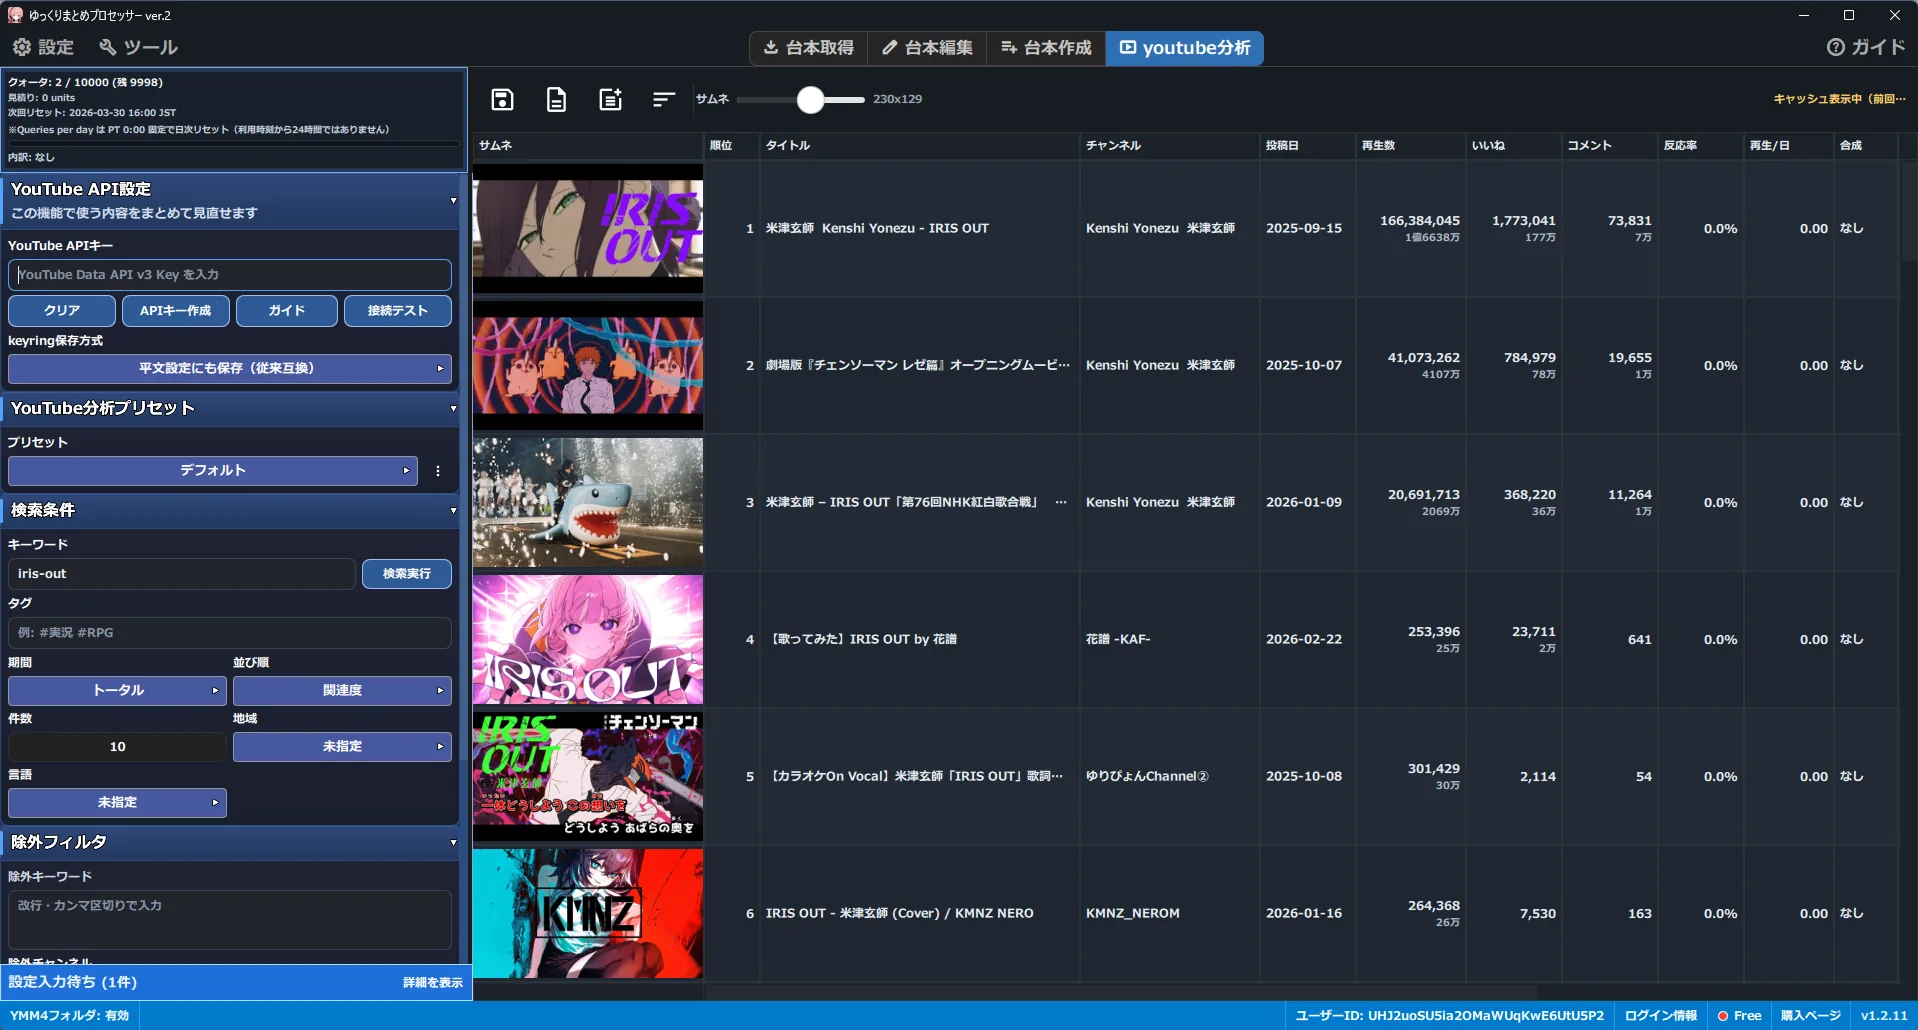This screenshot has width=1918, height=1030.
Task: Open the 言語 未指定 dropdown
Action: coord(118,803)
